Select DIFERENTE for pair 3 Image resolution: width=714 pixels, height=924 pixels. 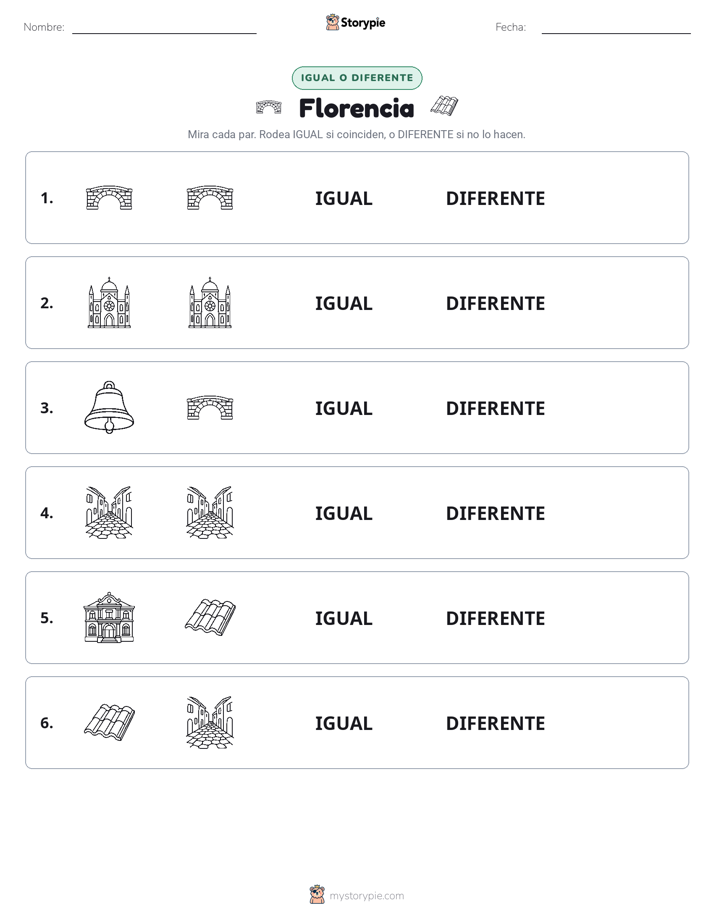point(495,408)
